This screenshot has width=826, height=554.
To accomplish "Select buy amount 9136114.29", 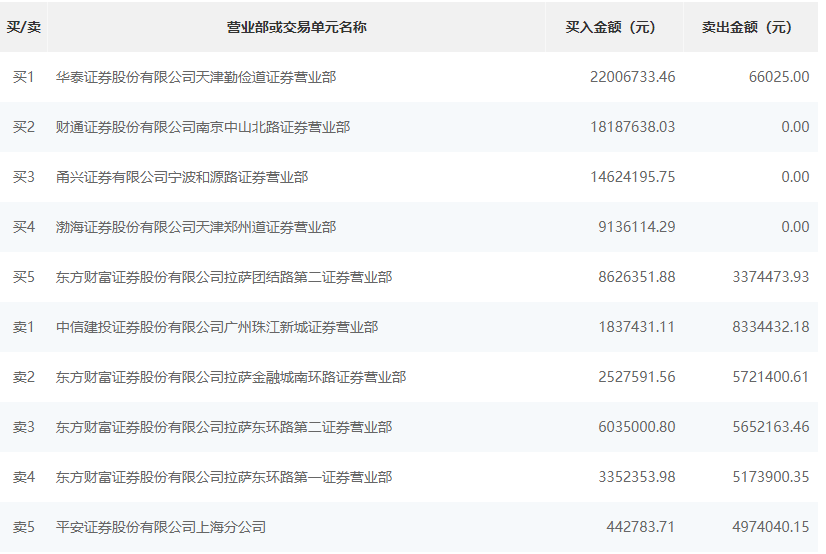I will click(636, 227).
